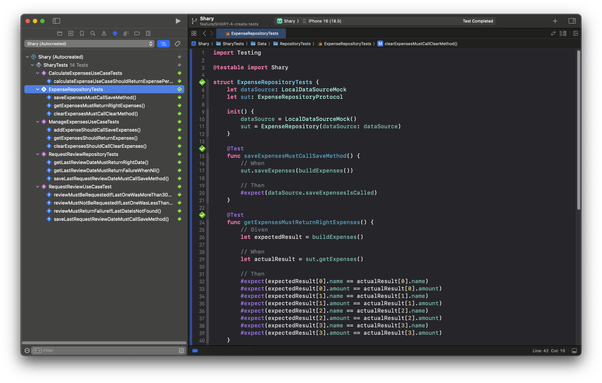Open the Issue navigator warning icon
The width and height of the screenshot is (602, 383).
tap(104, 33)
